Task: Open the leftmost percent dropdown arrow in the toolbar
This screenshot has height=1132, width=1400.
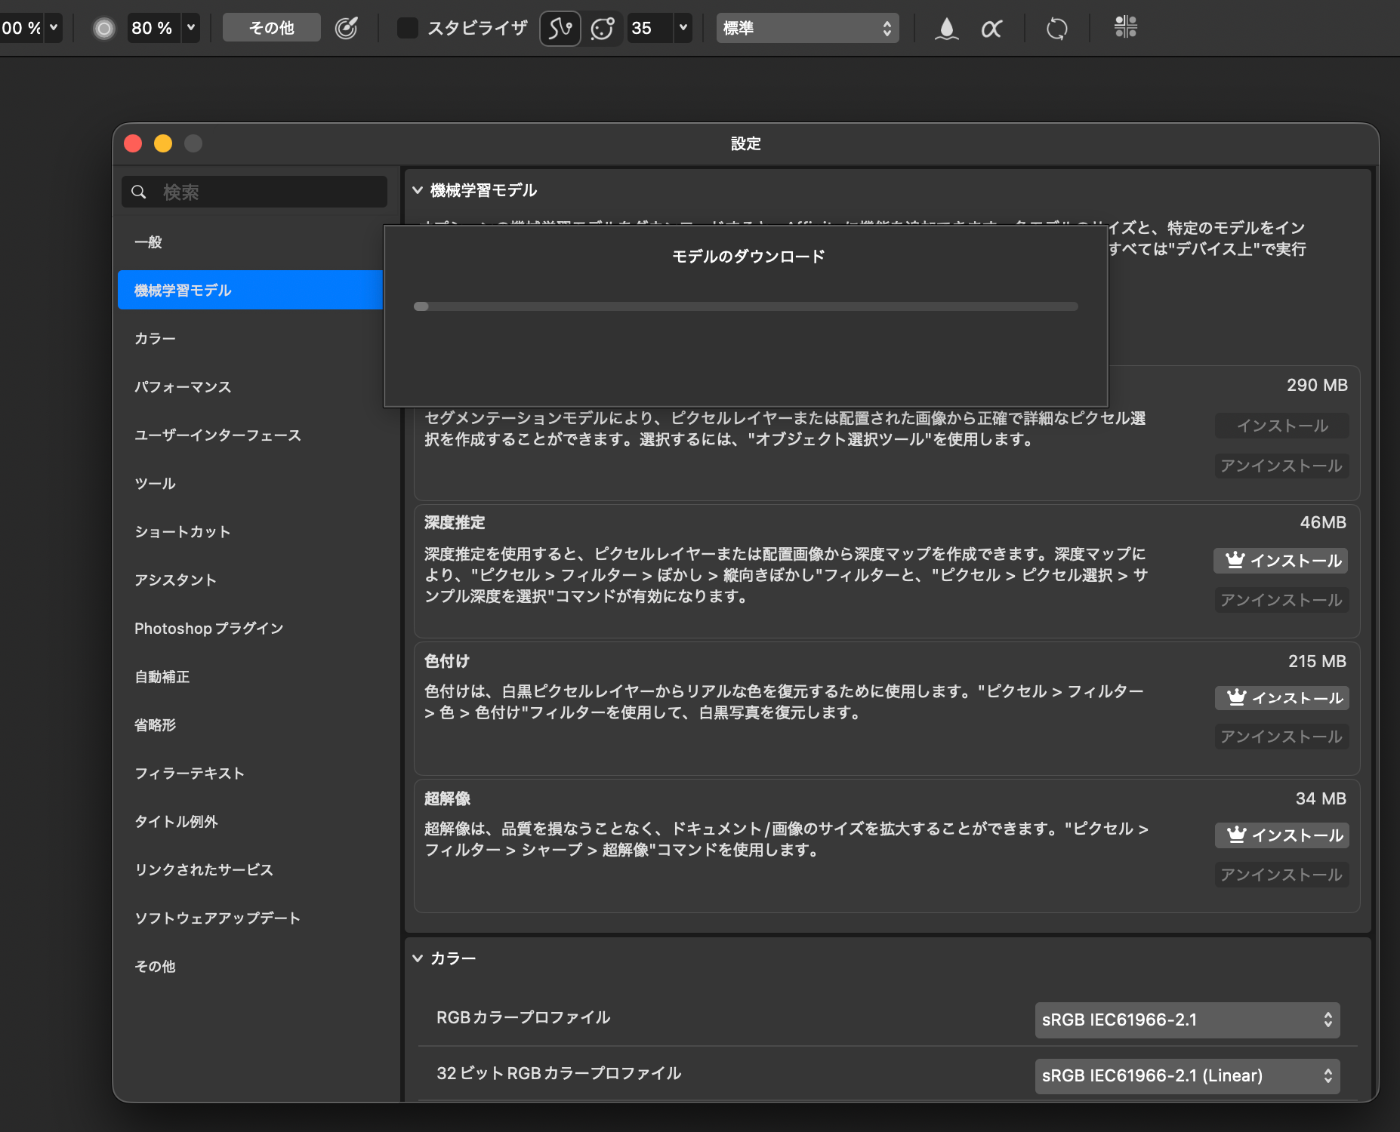Action: (x=54, y=28)
